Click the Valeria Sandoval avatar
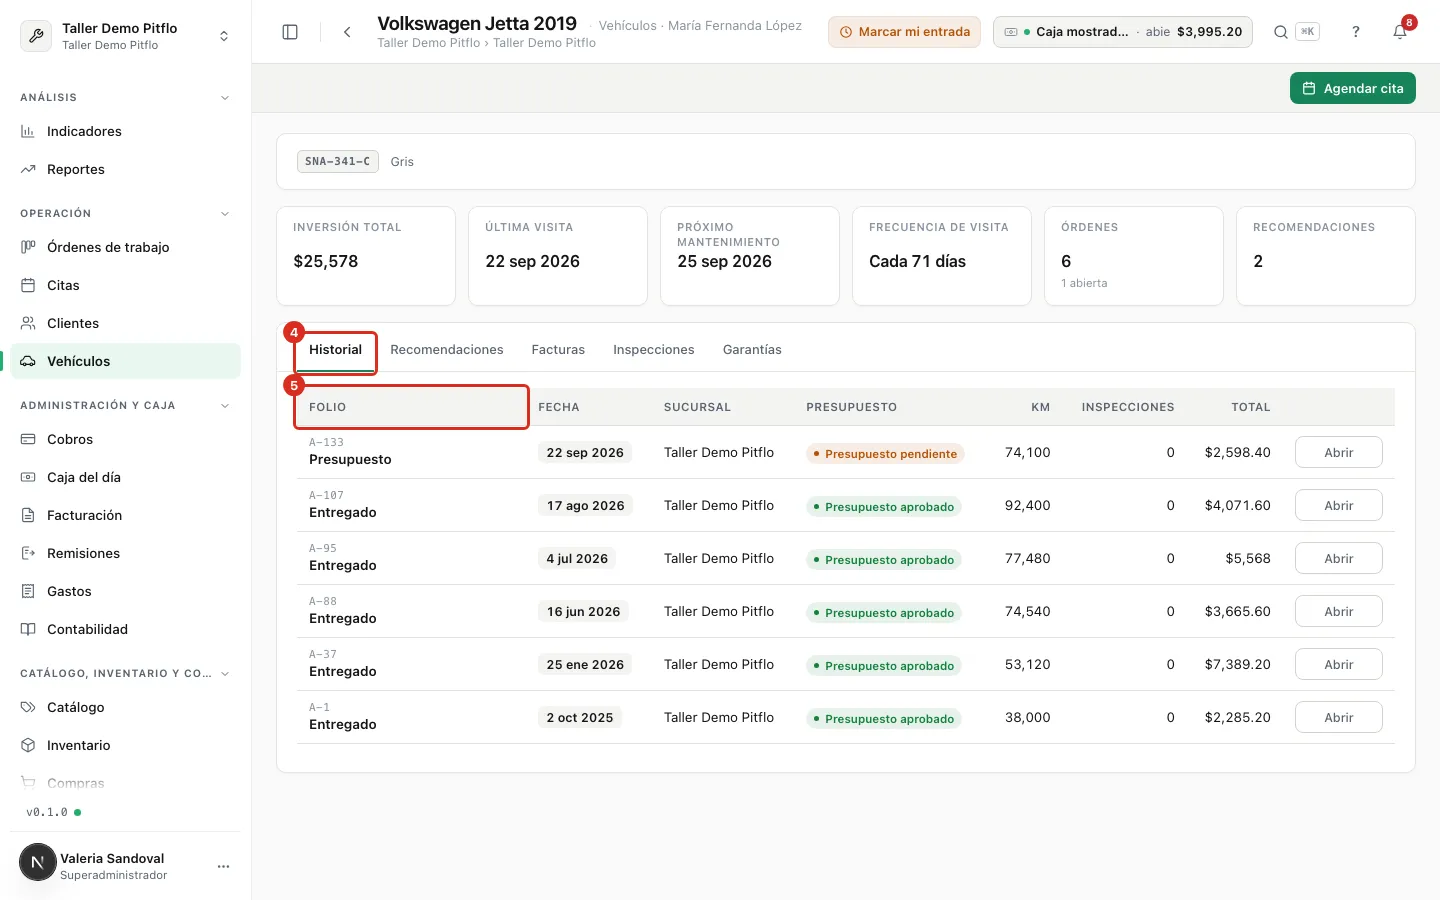The image size is (1440, 900). (x=38, y=862)
